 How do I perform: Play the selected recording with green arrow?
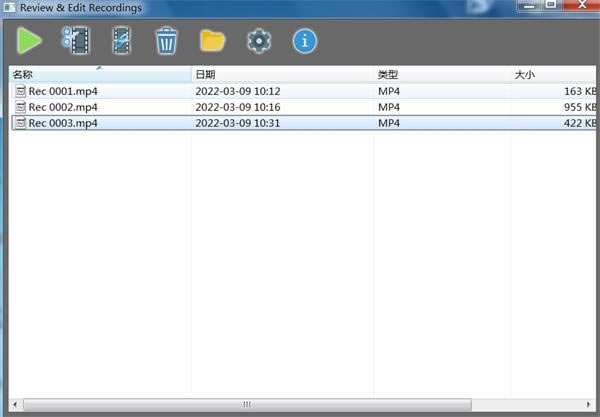30,41
